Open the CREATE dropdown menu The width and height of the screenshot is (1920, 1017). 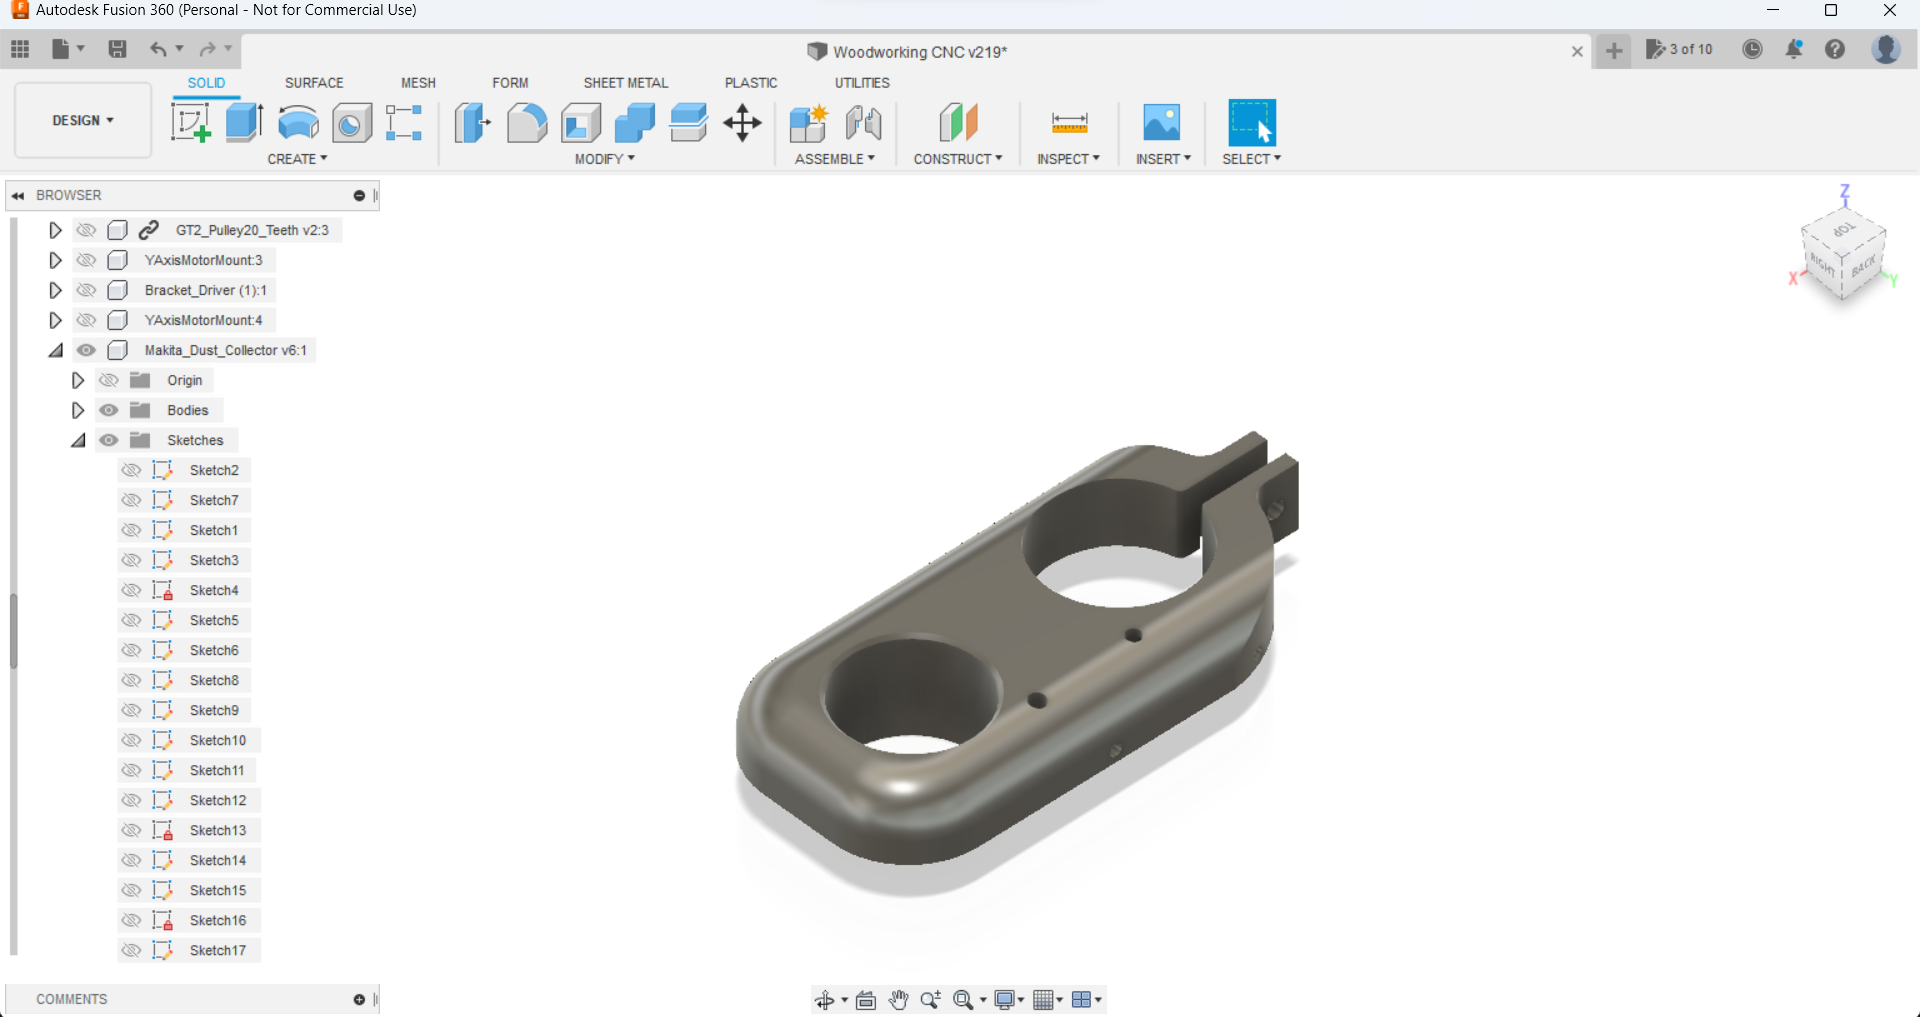[297, 159]
